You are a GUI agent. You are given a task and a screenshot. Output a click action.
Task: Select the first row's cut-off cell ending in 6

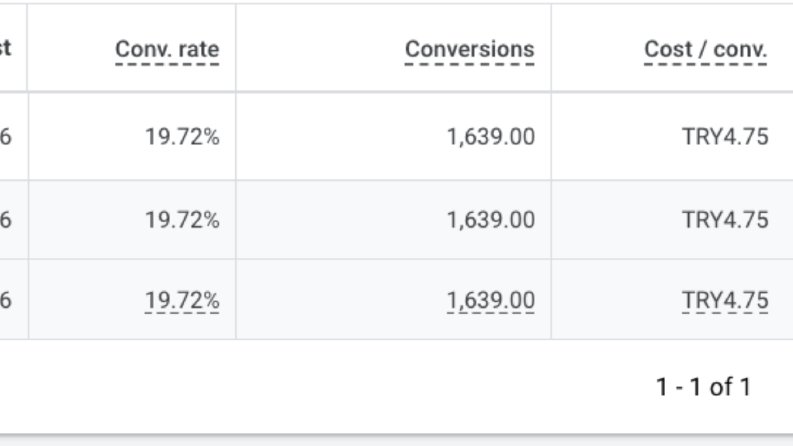6,137
